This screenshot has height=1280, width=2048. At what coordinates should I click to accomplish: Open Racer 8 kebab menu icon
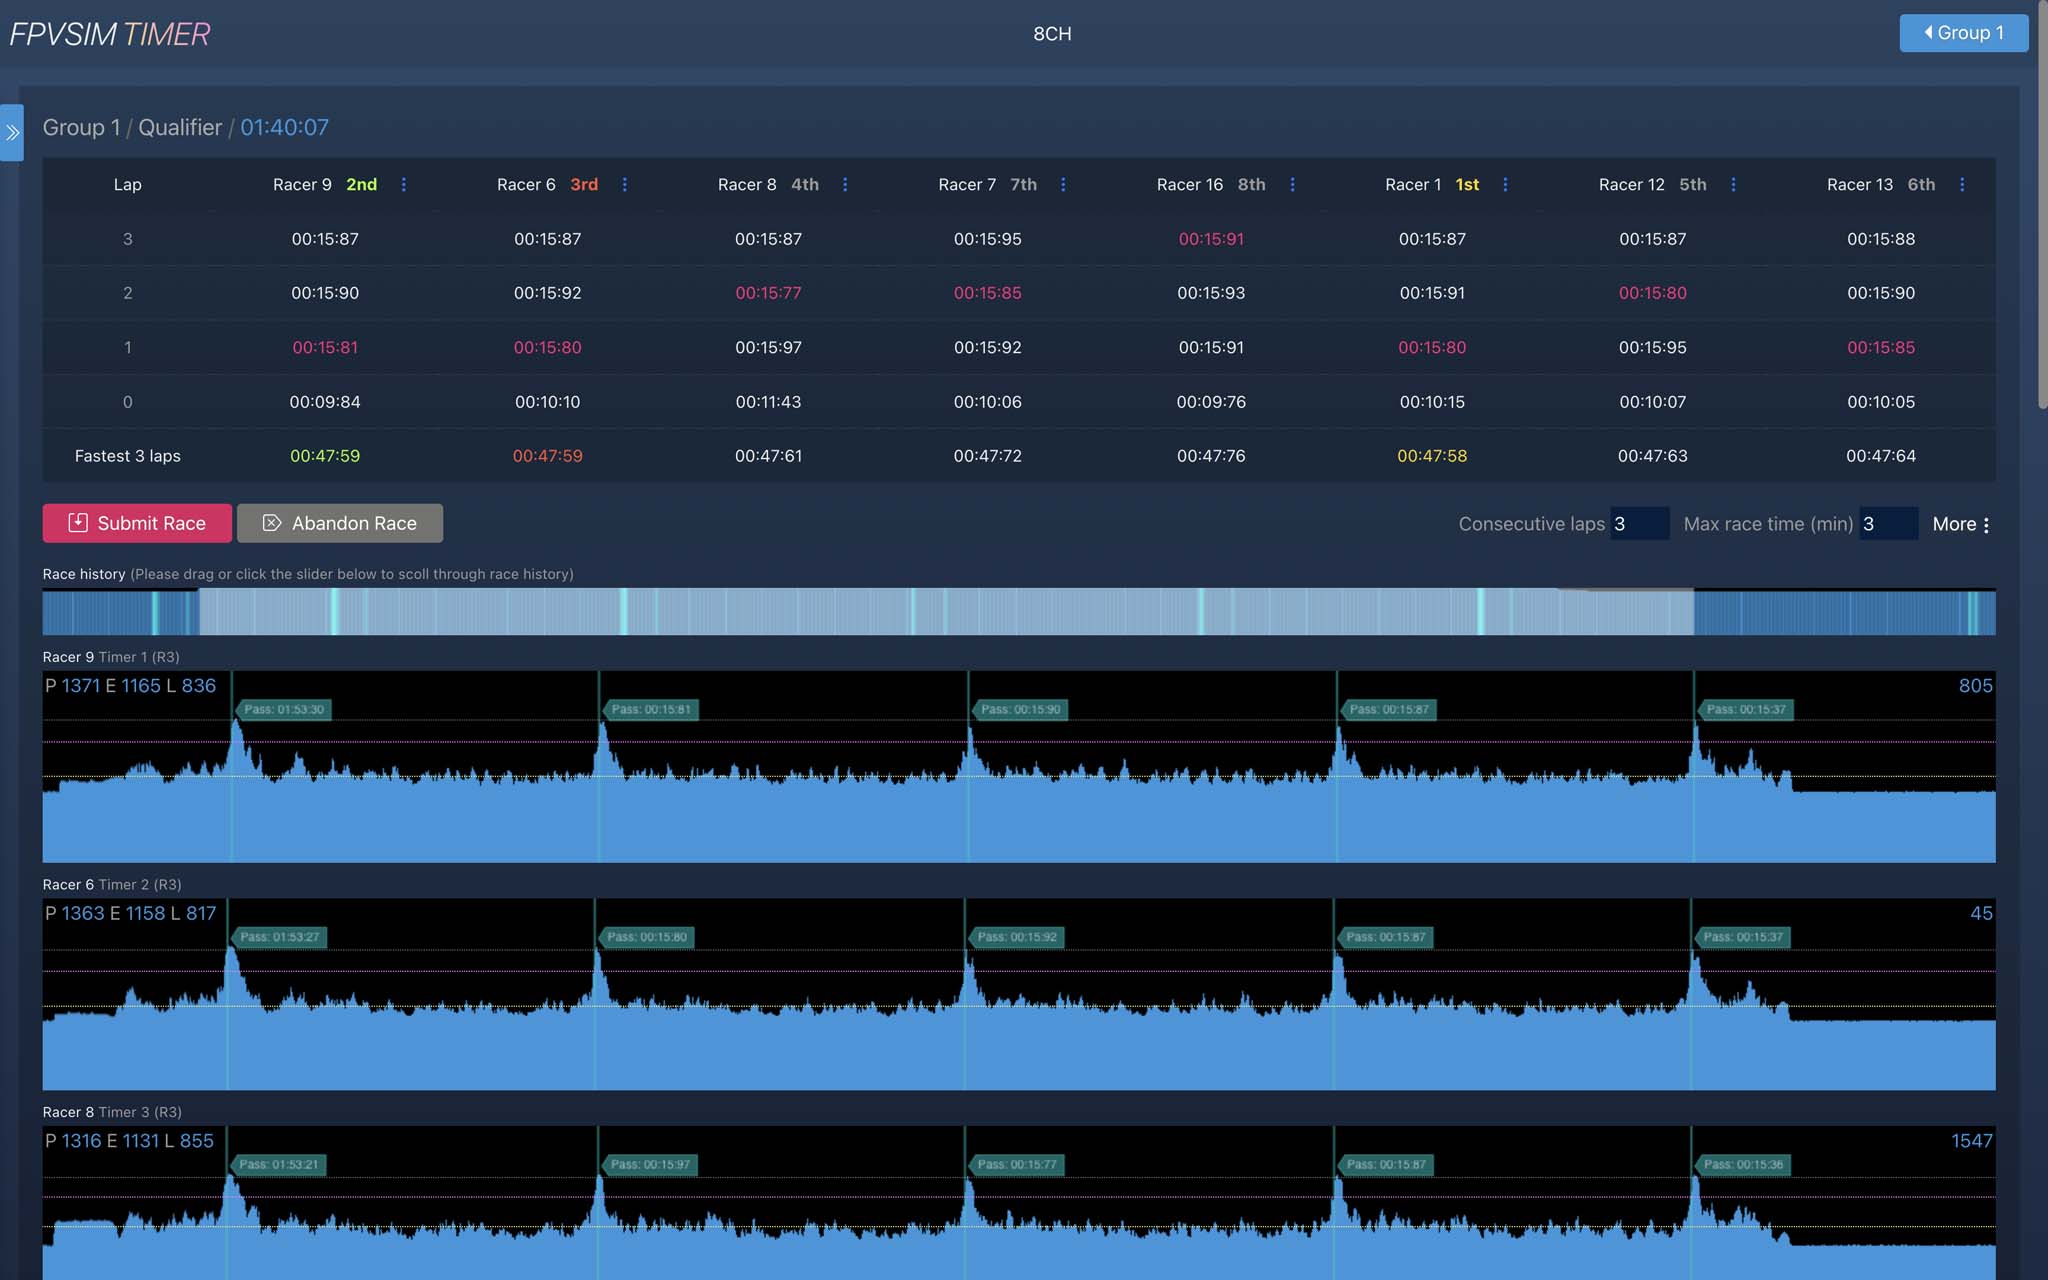pos(845,185)
